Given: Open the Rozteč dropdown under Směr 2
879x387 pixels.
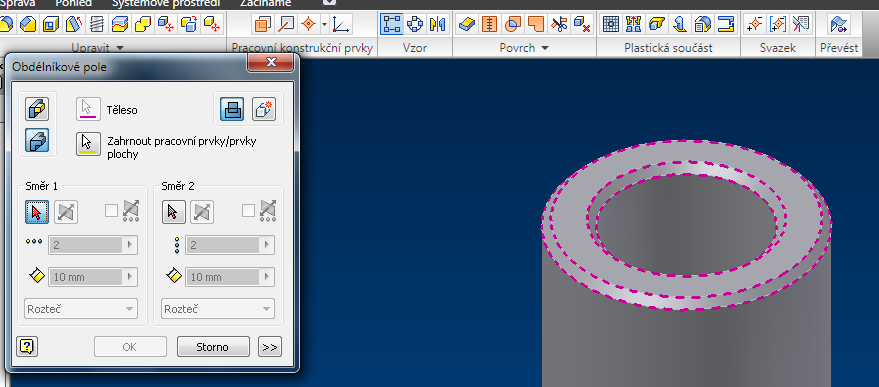Looking at the screenshot, I should [x=218, y=309].
